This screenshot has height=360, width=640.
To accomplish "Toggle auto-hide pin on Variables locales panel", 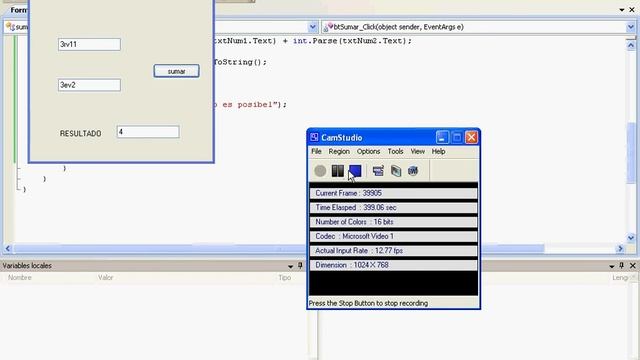I will [300, 266].
